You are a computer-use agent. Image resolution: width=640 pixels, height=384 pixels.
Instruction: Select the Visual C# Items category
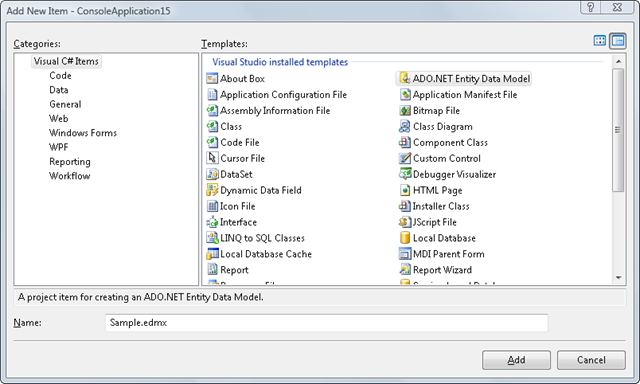pos(66,61)
